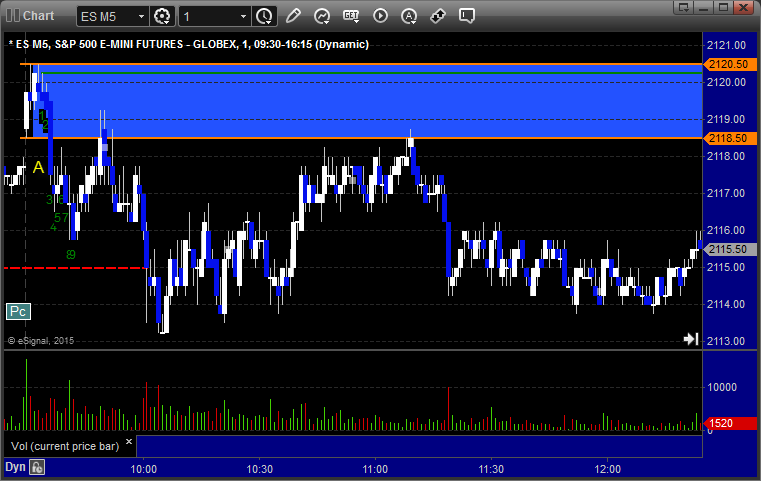Image resolution: width=761 pixels, height=481 pixels.
Task: Click the yellow A marker on chart
Action: (38, 168)
